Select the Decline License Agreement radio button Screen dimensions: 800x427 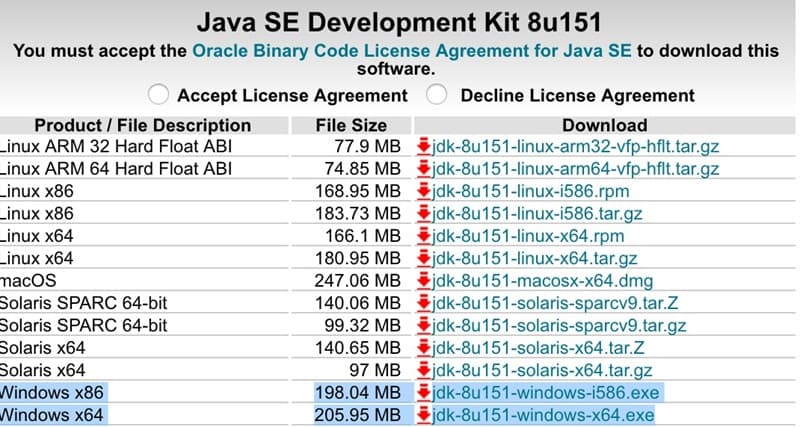[437, 94]
